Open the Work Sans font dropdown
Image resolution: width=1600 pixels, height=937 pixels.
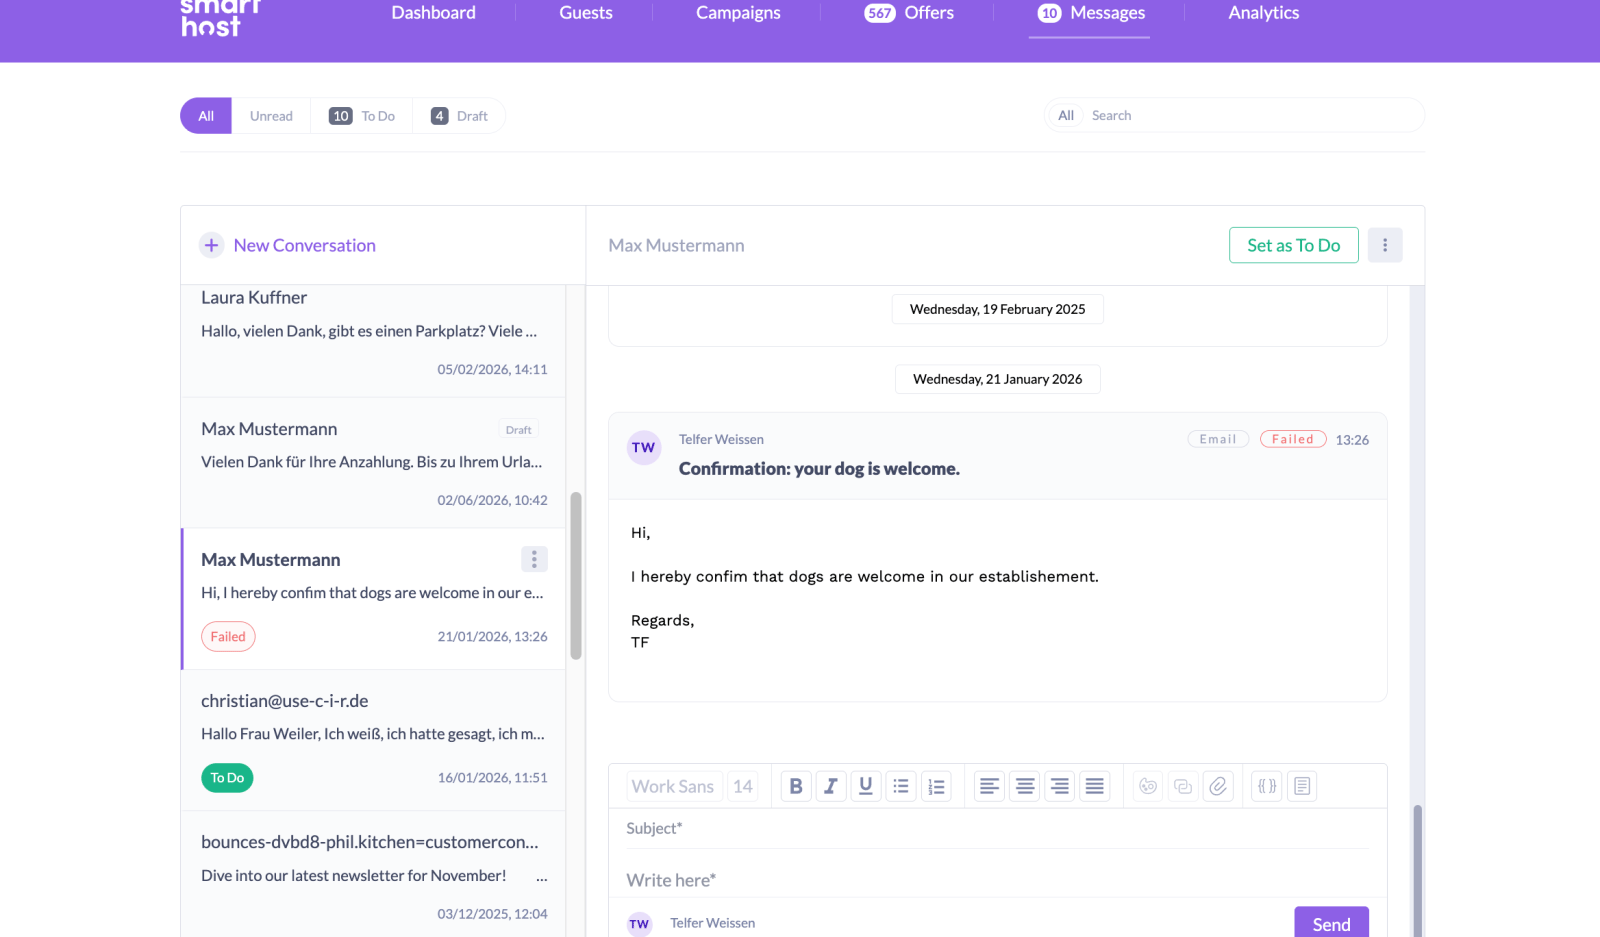(673, 786)
